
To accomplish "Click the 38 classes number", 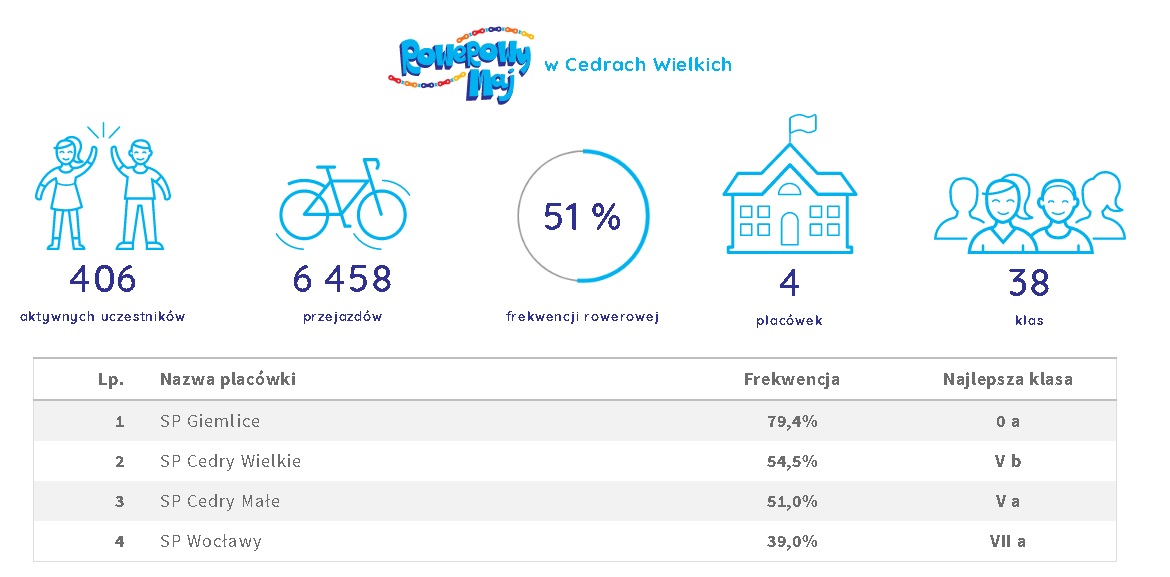I will 1029,283.
